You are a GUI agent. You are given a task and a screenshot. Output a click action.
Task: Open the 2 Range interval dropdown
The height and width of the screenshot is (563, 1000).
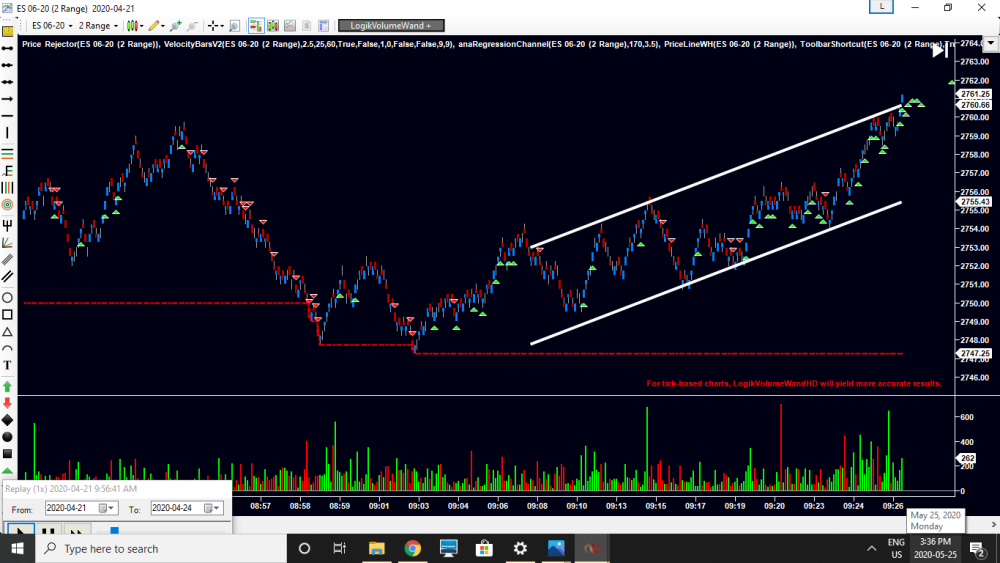pos(98,25)
